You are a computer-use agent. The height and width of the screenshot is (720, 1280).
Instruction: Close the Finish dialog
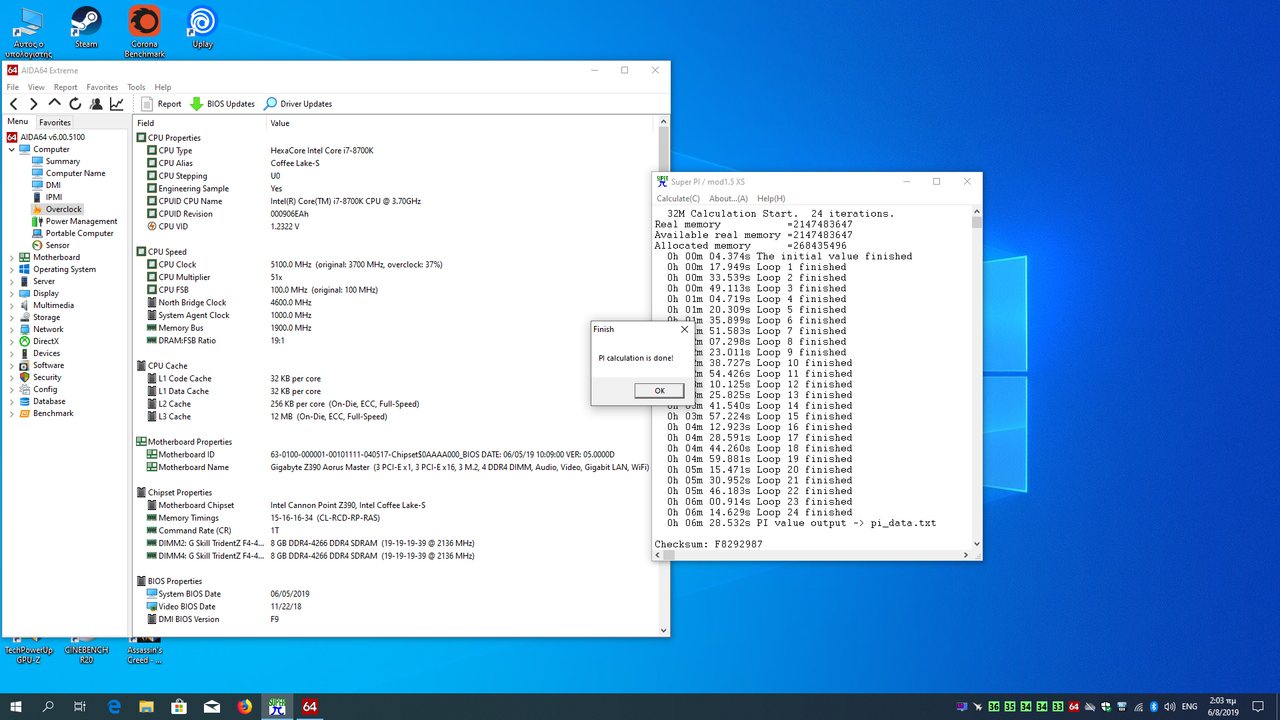pos(684,329)
